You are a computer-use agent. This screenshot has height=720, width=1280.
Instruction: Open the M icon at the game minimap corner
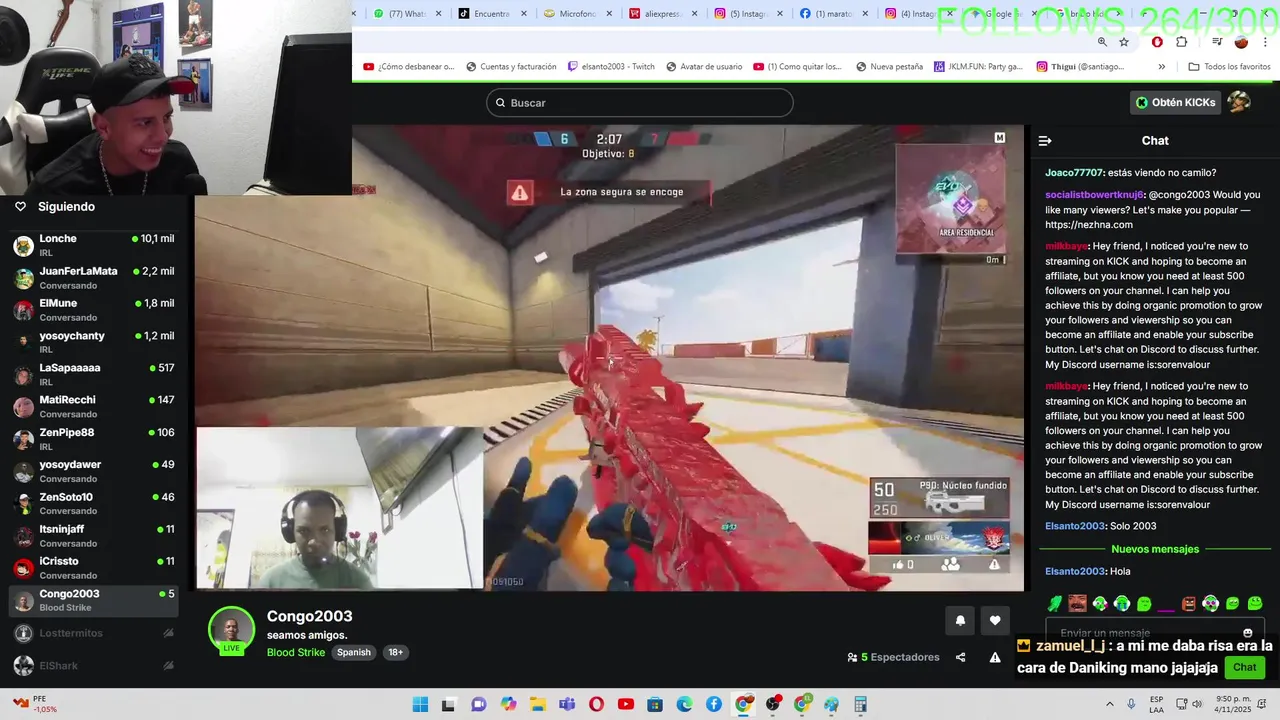tap(999, 138)
